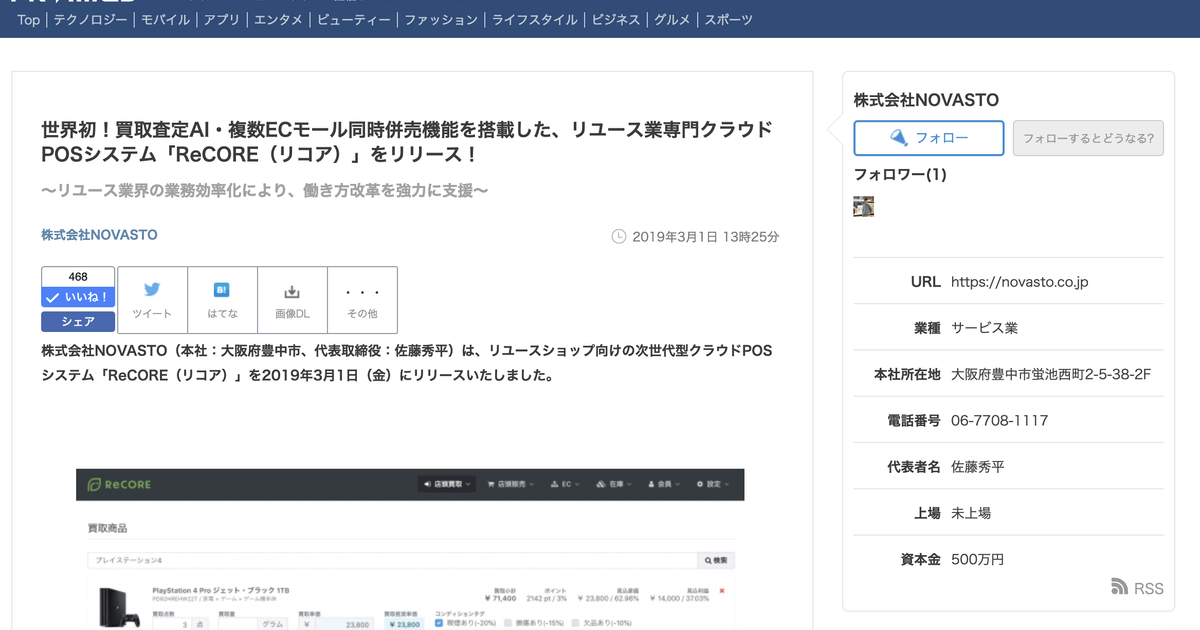Click the 業種 value サービス業
The height and width of the screenshot is (630, 1200).
pos(985,328)
